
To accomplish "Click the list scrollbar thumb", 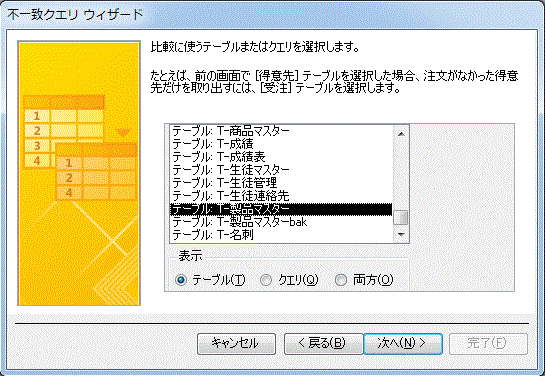I will pyautogui.click(x=401, y=218).
